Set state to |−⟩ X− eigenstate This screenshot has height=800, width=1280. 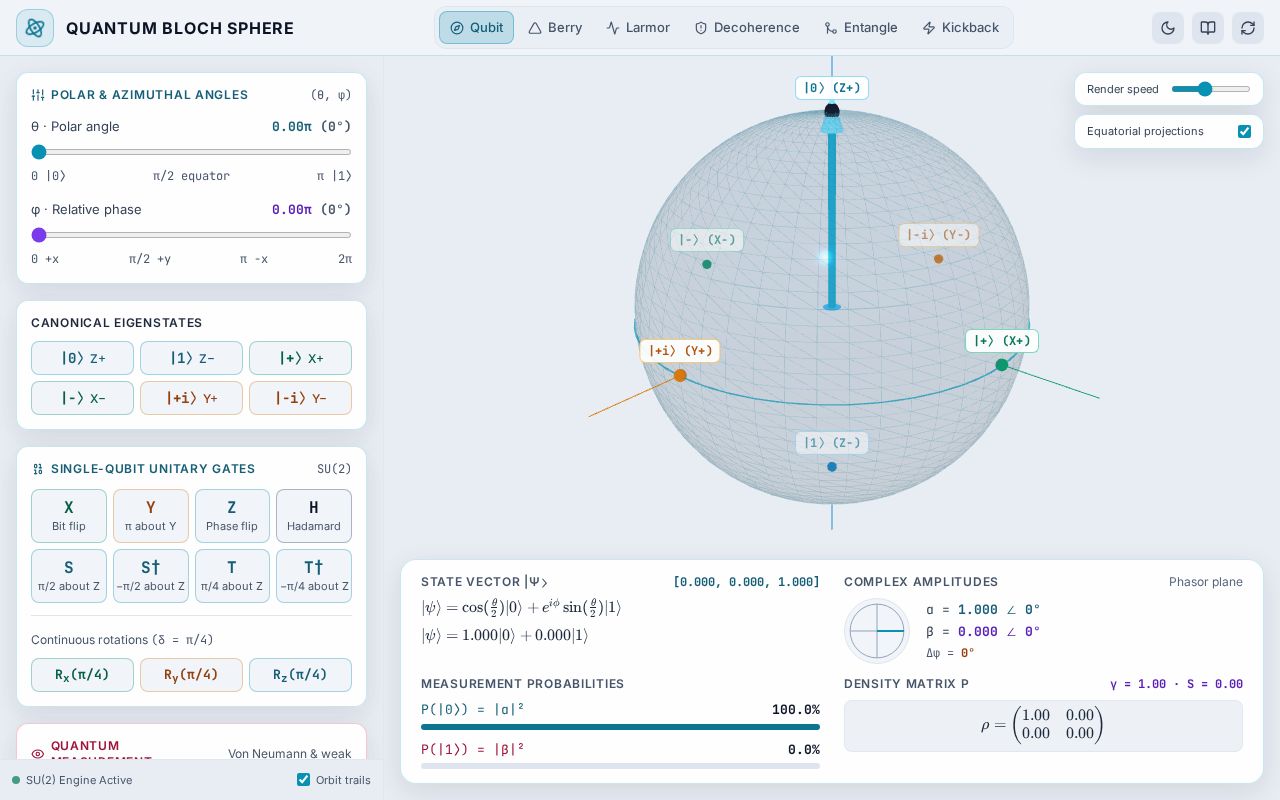(82, 397)
